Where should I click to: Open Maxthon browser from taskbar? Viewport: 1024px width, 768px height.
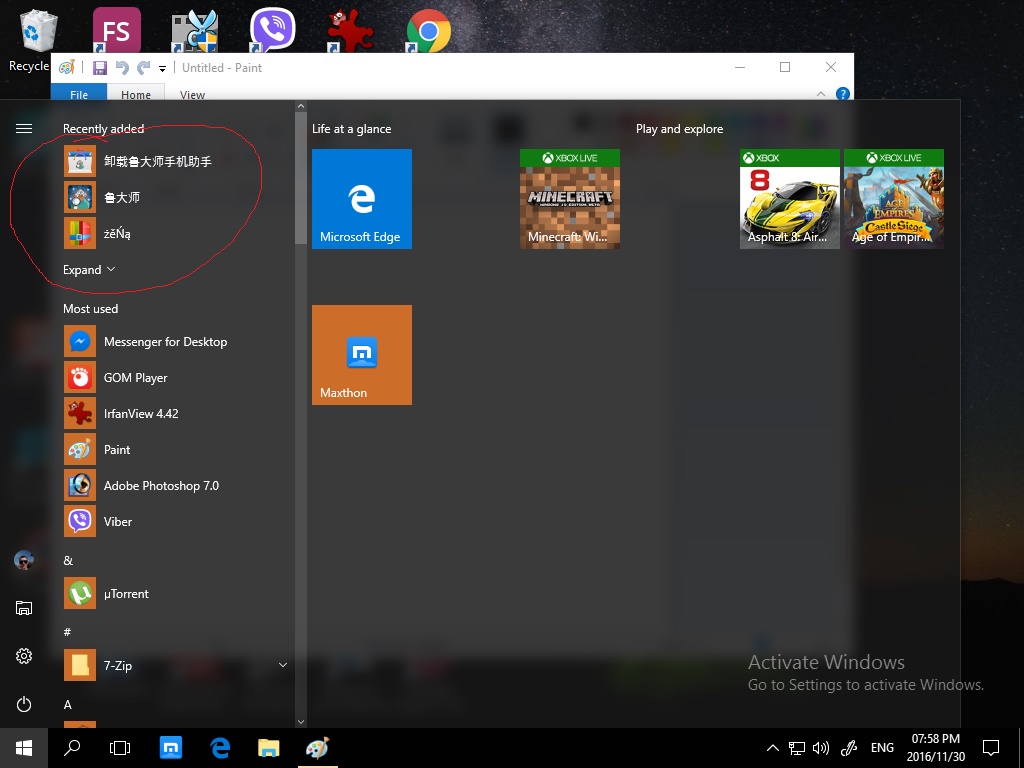click(x=171, y=748)
